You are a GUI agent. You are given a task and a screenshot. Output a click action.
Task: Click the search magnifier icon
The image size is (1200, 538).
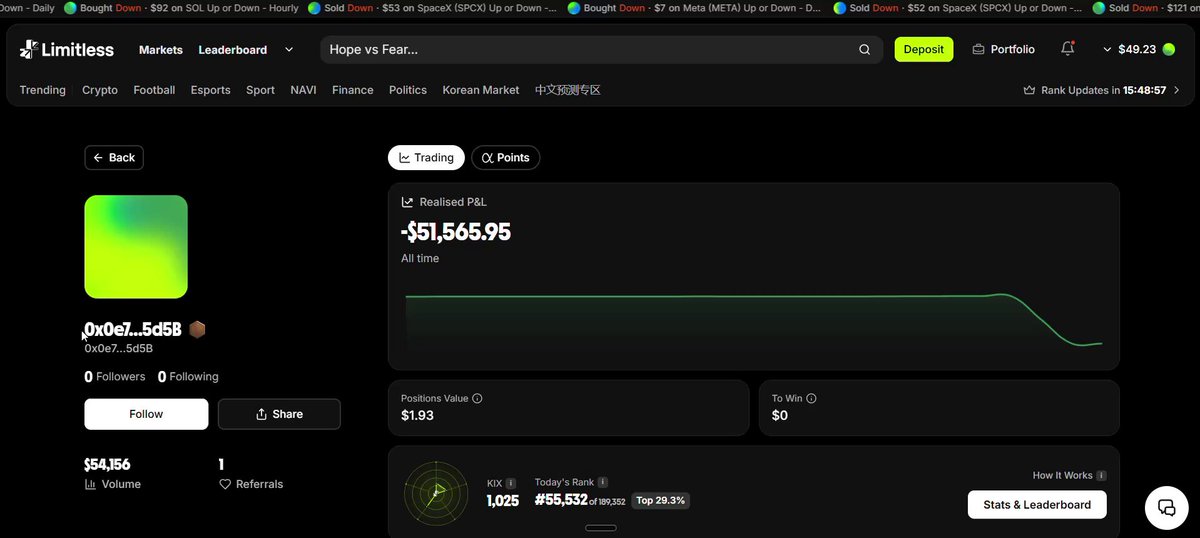pos(864,49)
